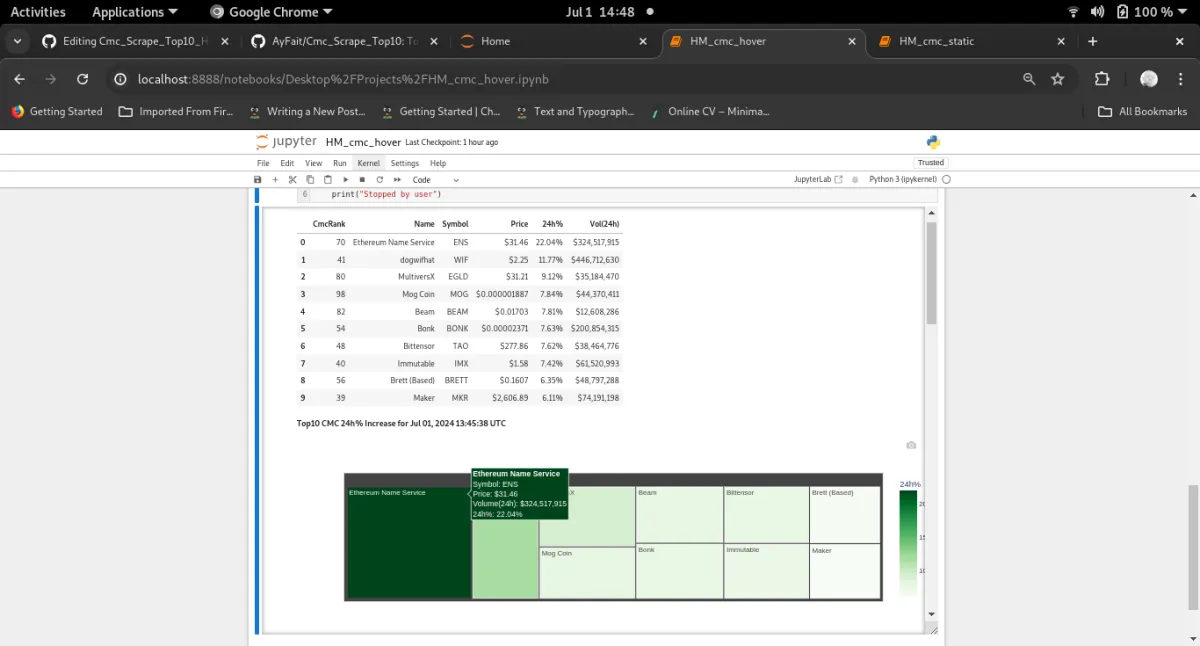This screenshot has width=1200, height=646.
Task: Cut the selected cell with scissors icon
Action: click(x=293, y=180)
